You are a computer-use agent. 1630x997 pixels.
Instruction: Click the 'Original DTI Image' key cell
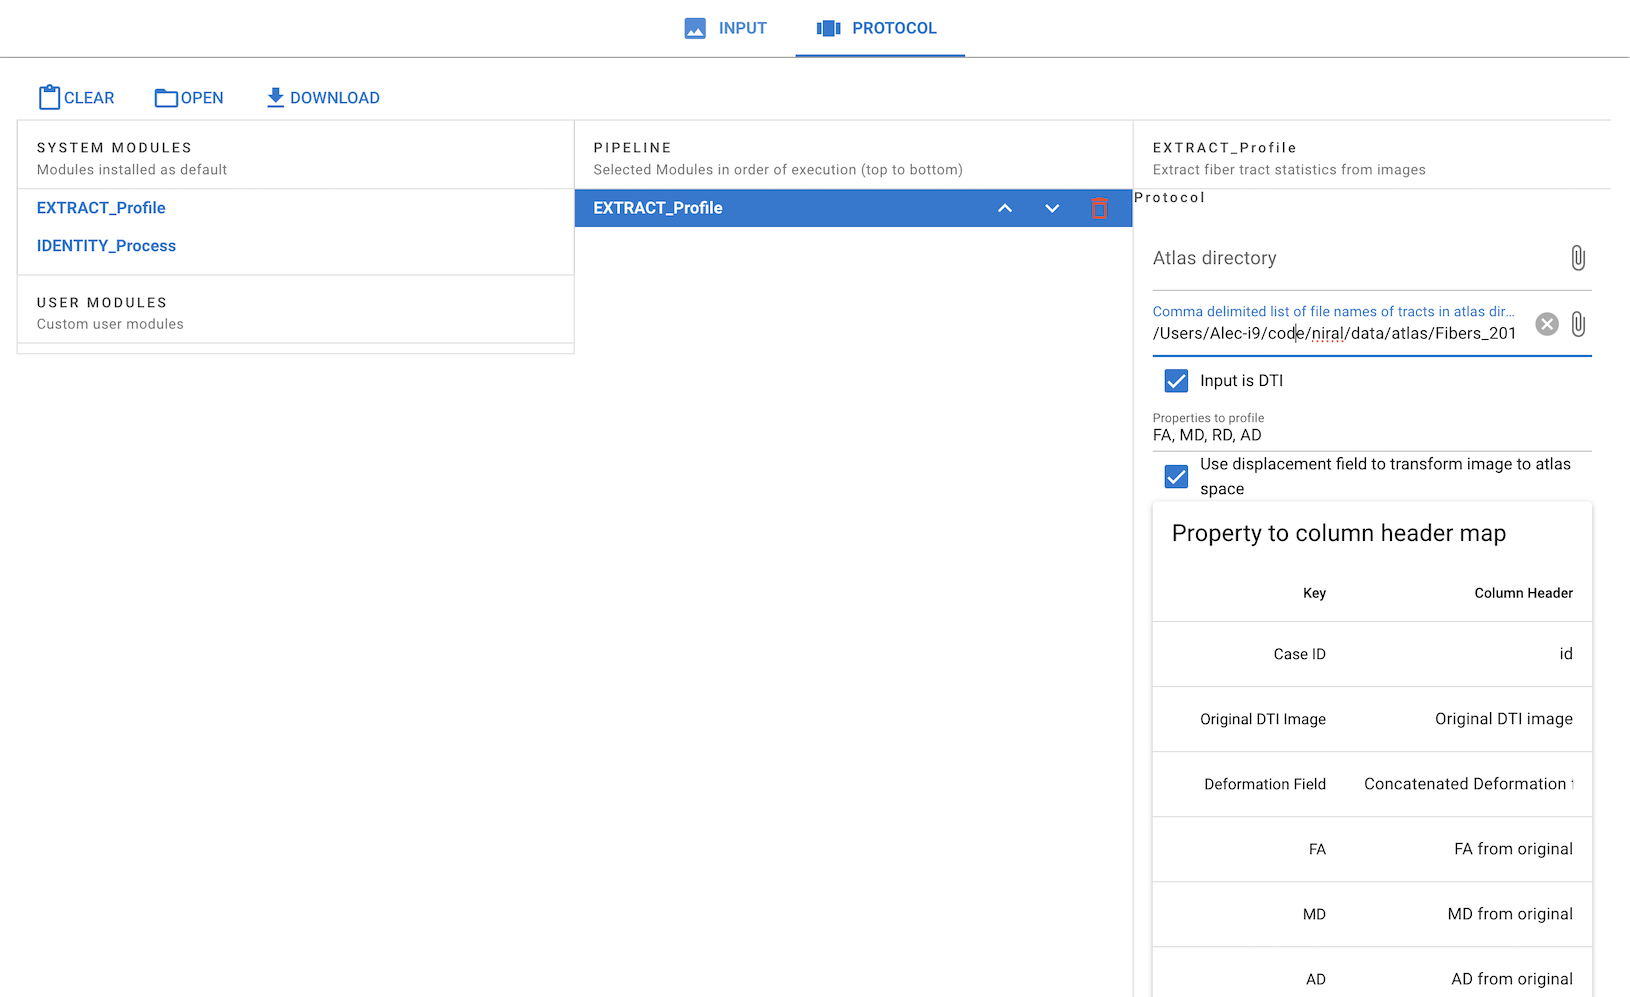[x=1263, y=719]
